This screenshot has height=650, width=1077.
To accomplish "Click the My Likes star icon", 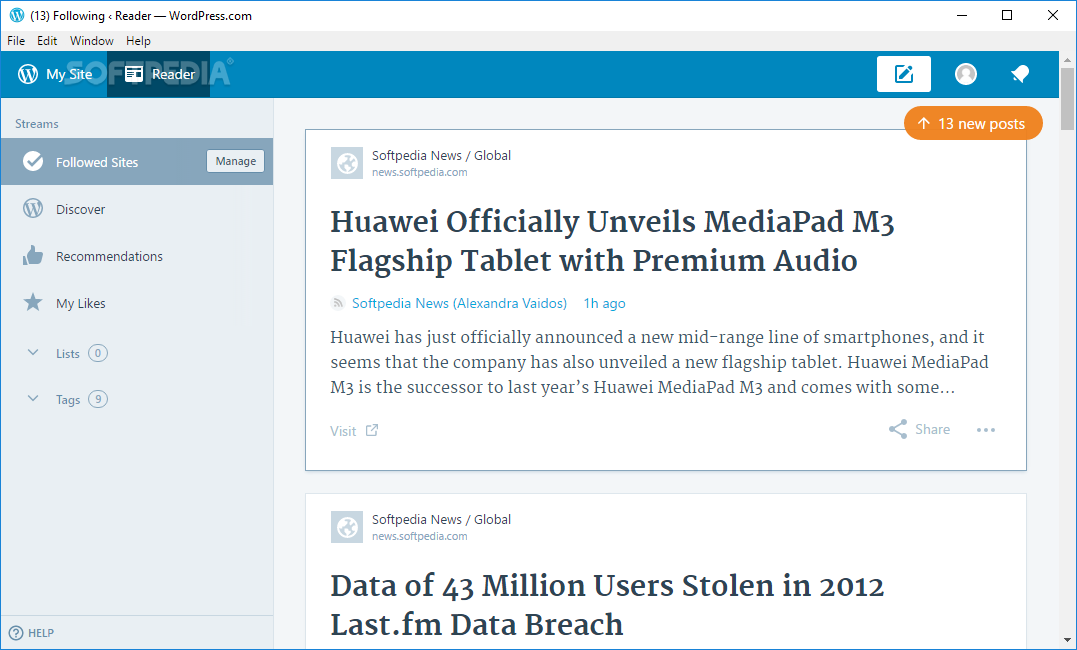I will click(33, 302).
